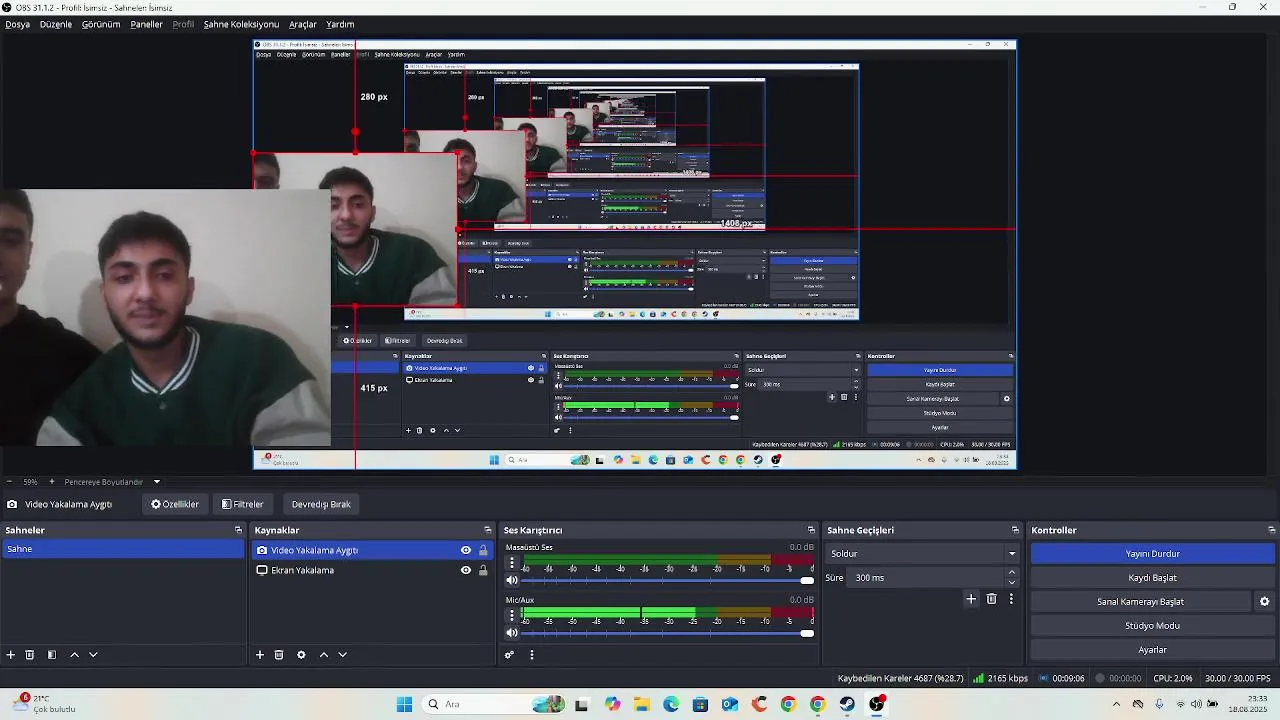Add a new scene in the Sahneler panel
The height and width of the screenshot is (720, 1280).
click(x=11, y=655)
